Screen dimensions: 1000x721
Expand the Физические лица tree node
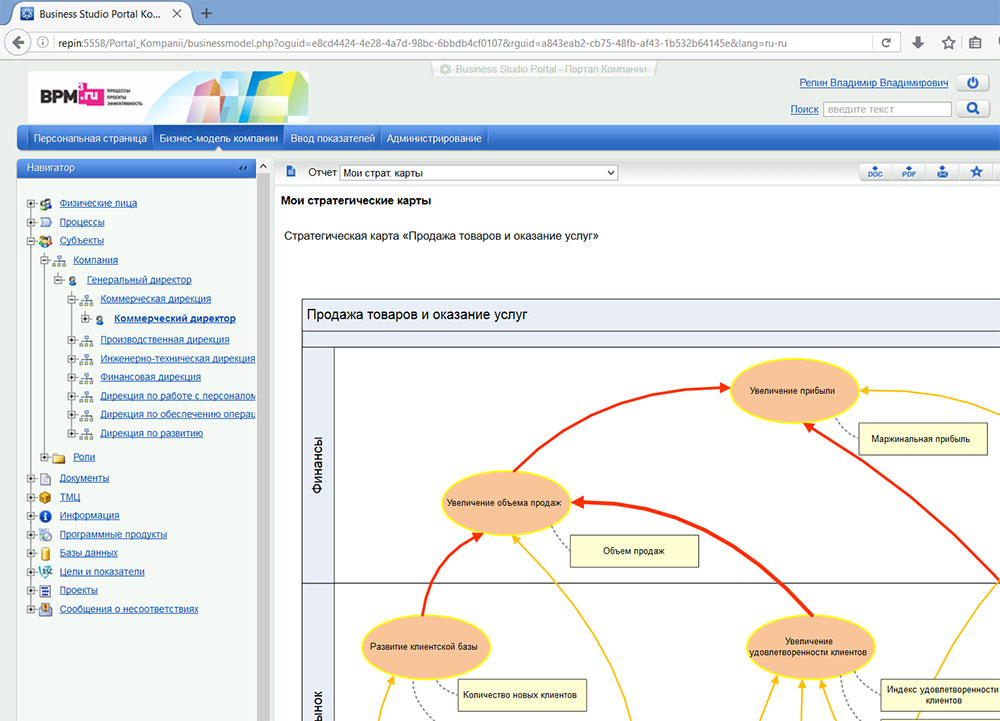coord(31,204)
